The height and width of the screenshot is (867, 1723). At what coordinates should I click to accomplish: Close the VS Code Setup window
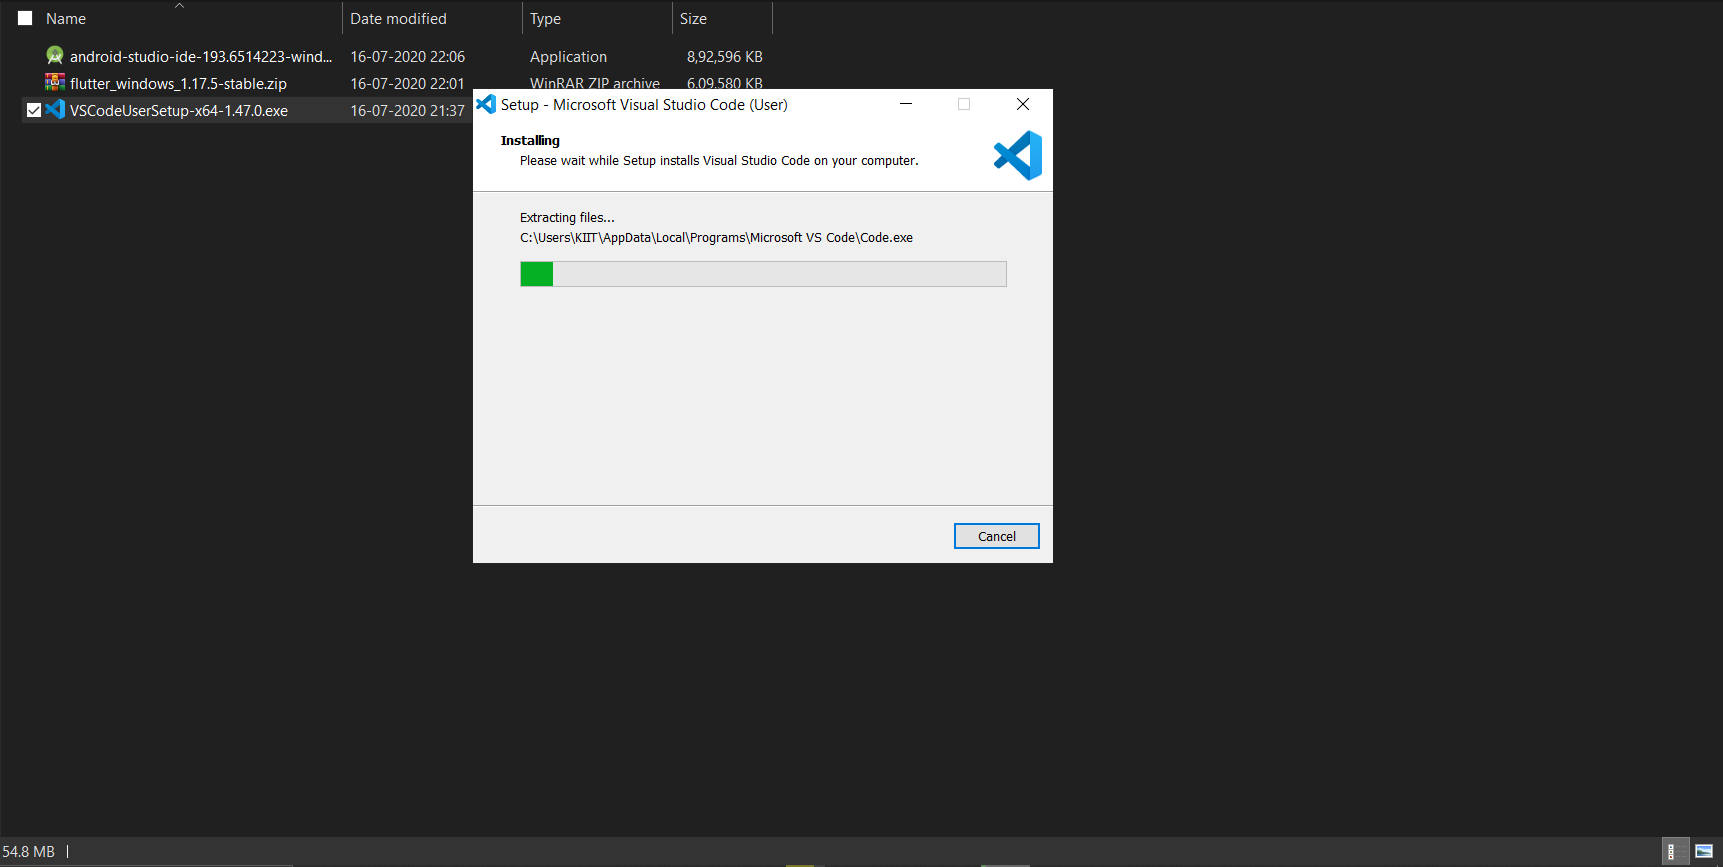point(1023,104)
